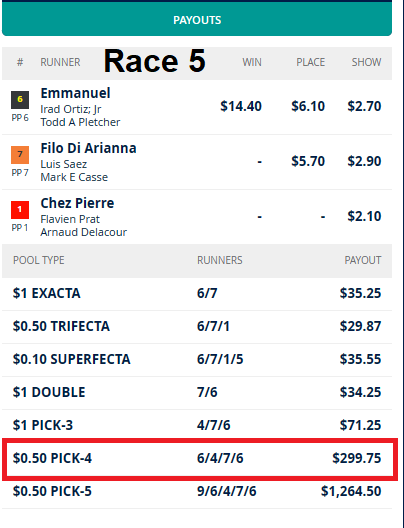
Task: Click the black number 6 saddlecloth icon
Action: click(20, 100)
